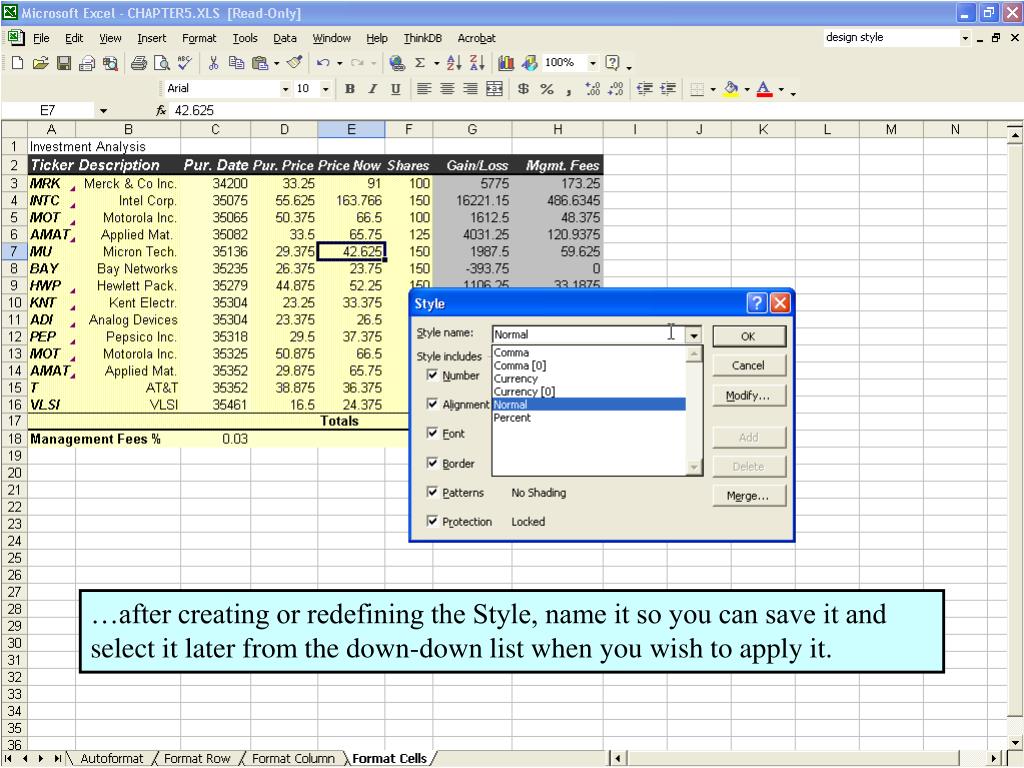Screen dimensions: 1024x768
Task: Open Print Preview
Action: (x=161, y=63)
